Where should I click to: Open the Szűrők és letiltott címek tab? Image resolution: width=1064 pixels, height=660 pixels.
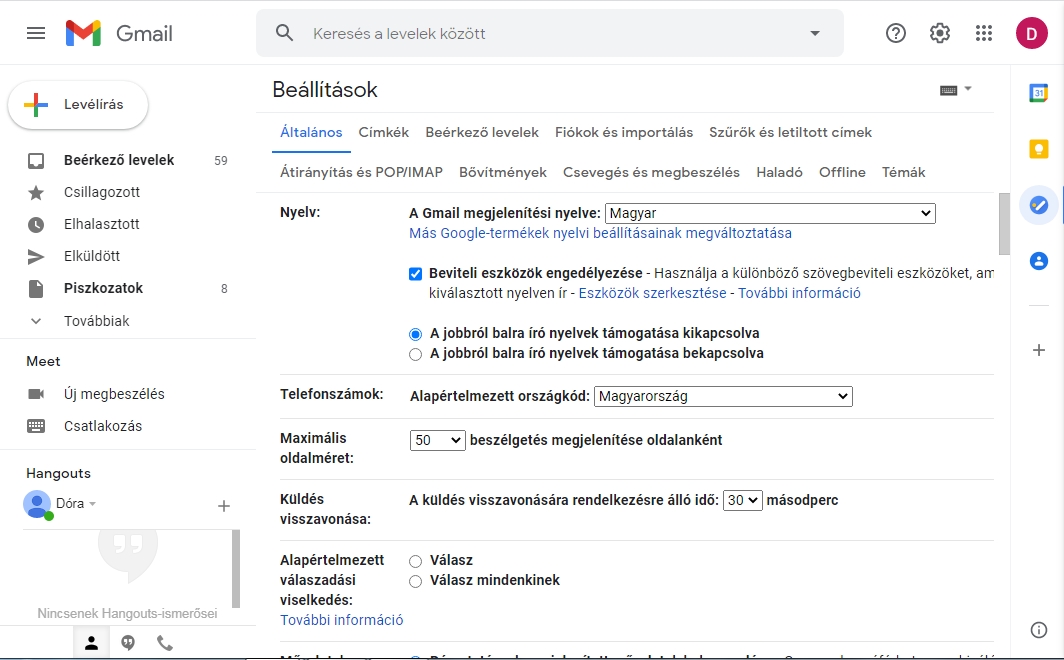click(x=790, y=132)
